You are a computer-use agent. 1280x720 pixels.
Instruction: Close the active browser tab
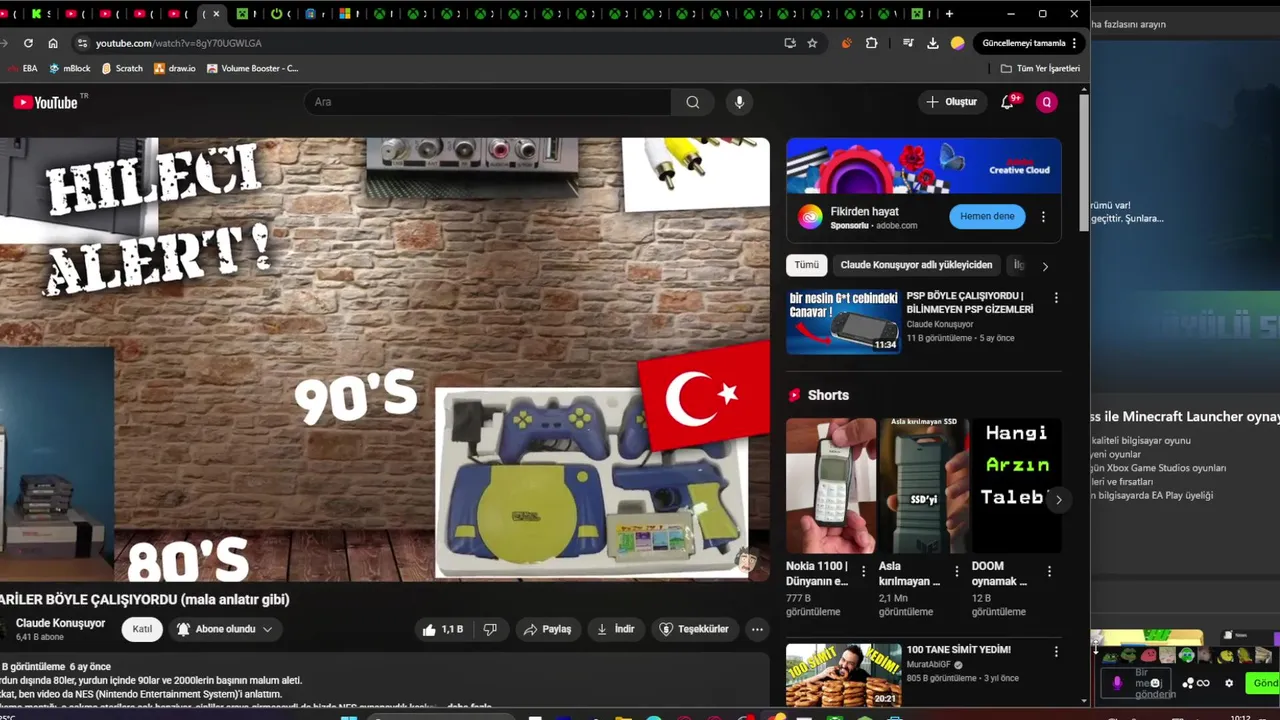(x=216, y=14)
